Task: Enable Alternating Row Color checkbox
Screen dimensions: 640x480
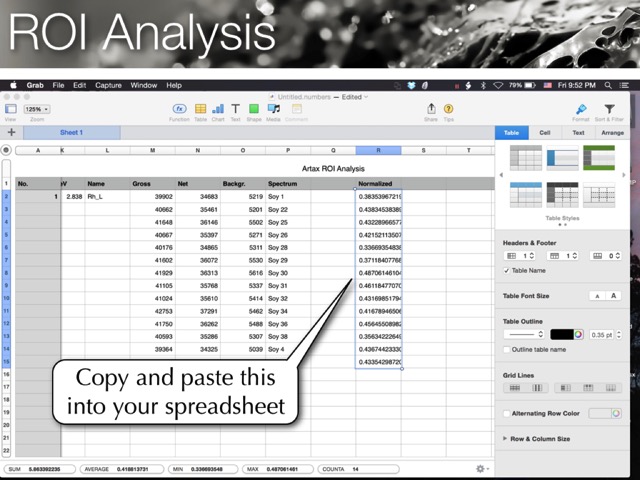Action: (x=507, y=413)
